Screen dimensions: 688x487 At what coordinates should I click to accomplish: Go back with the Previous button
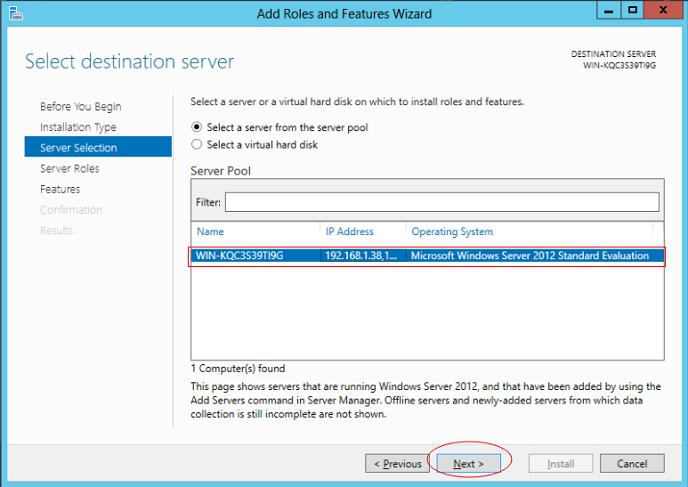(x=397, y=464)
